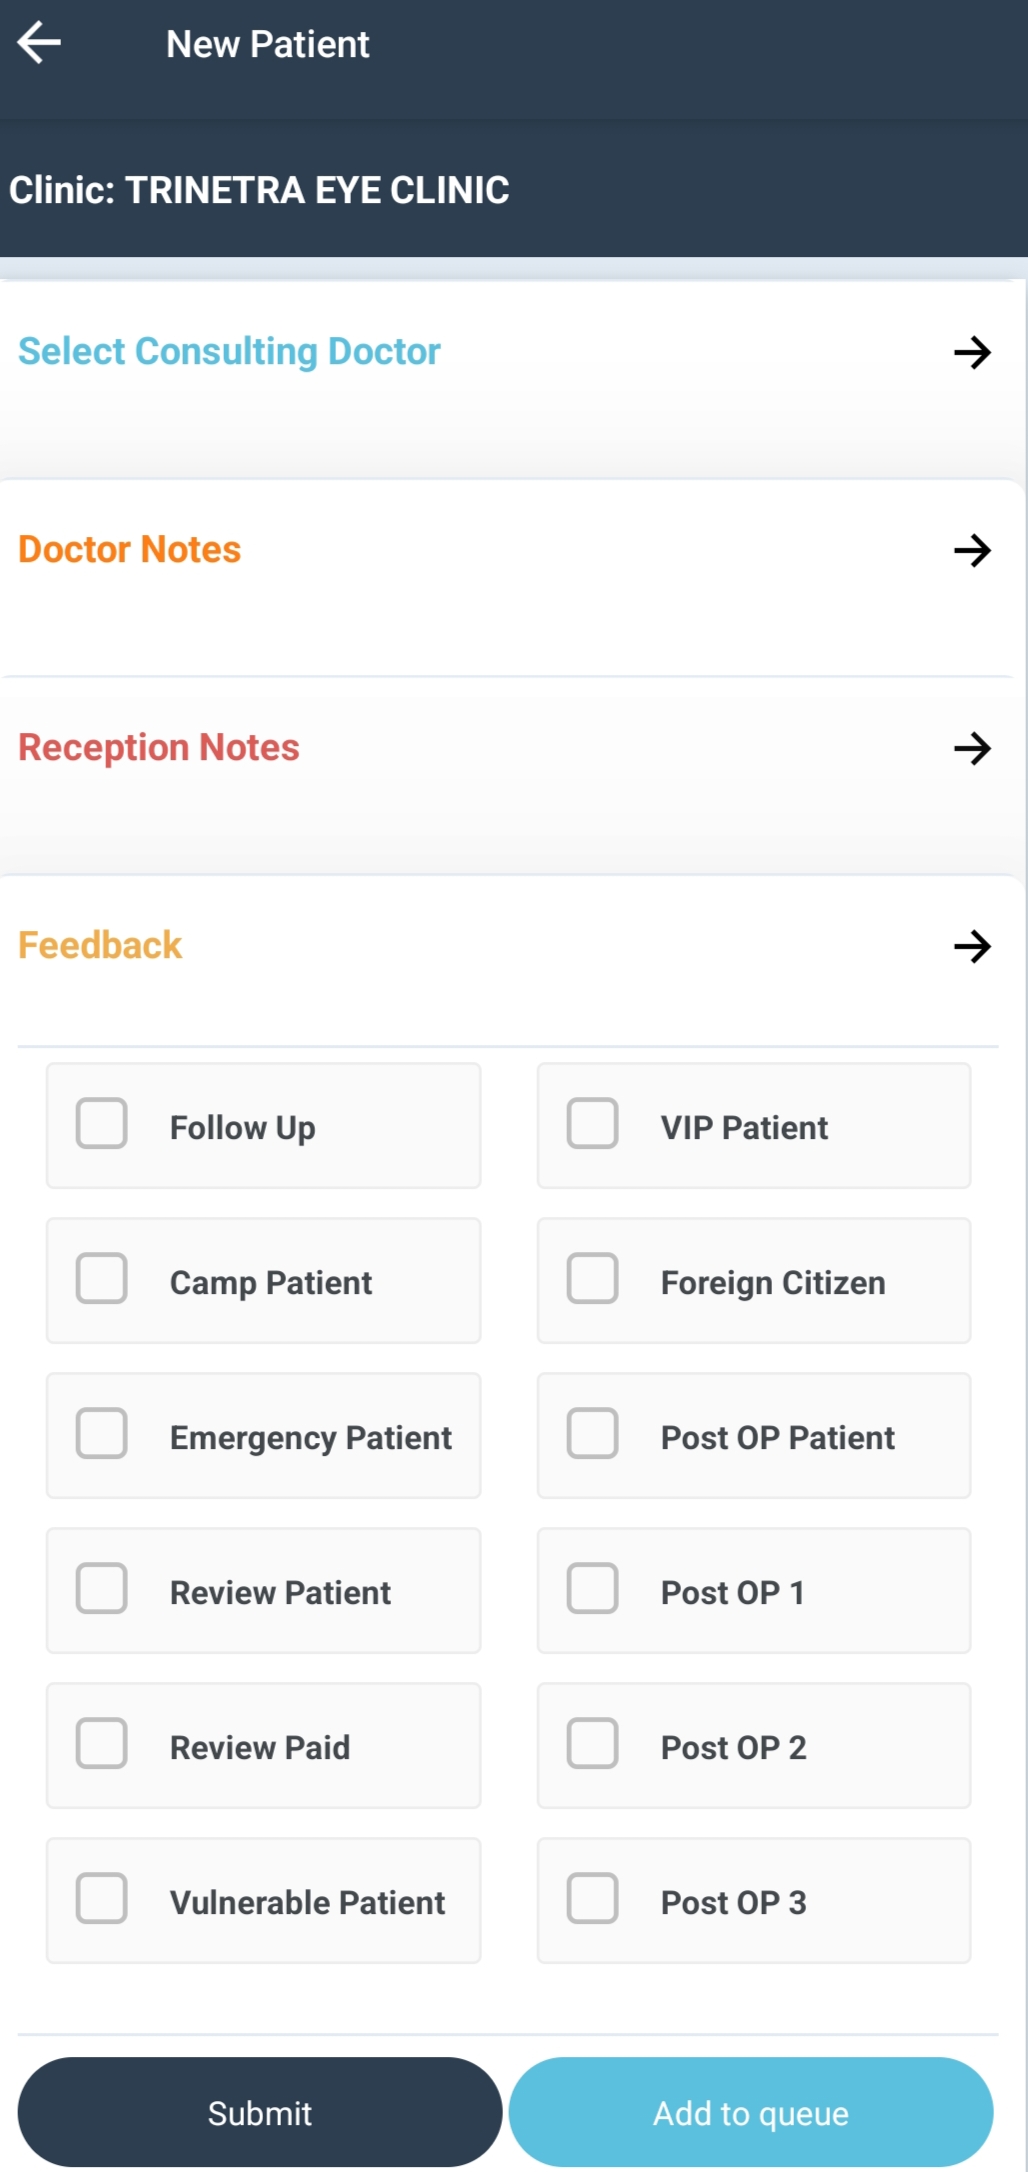Enable the VIP Patient checkbox
The image size is (1028, 2172).
[592, 1123]
